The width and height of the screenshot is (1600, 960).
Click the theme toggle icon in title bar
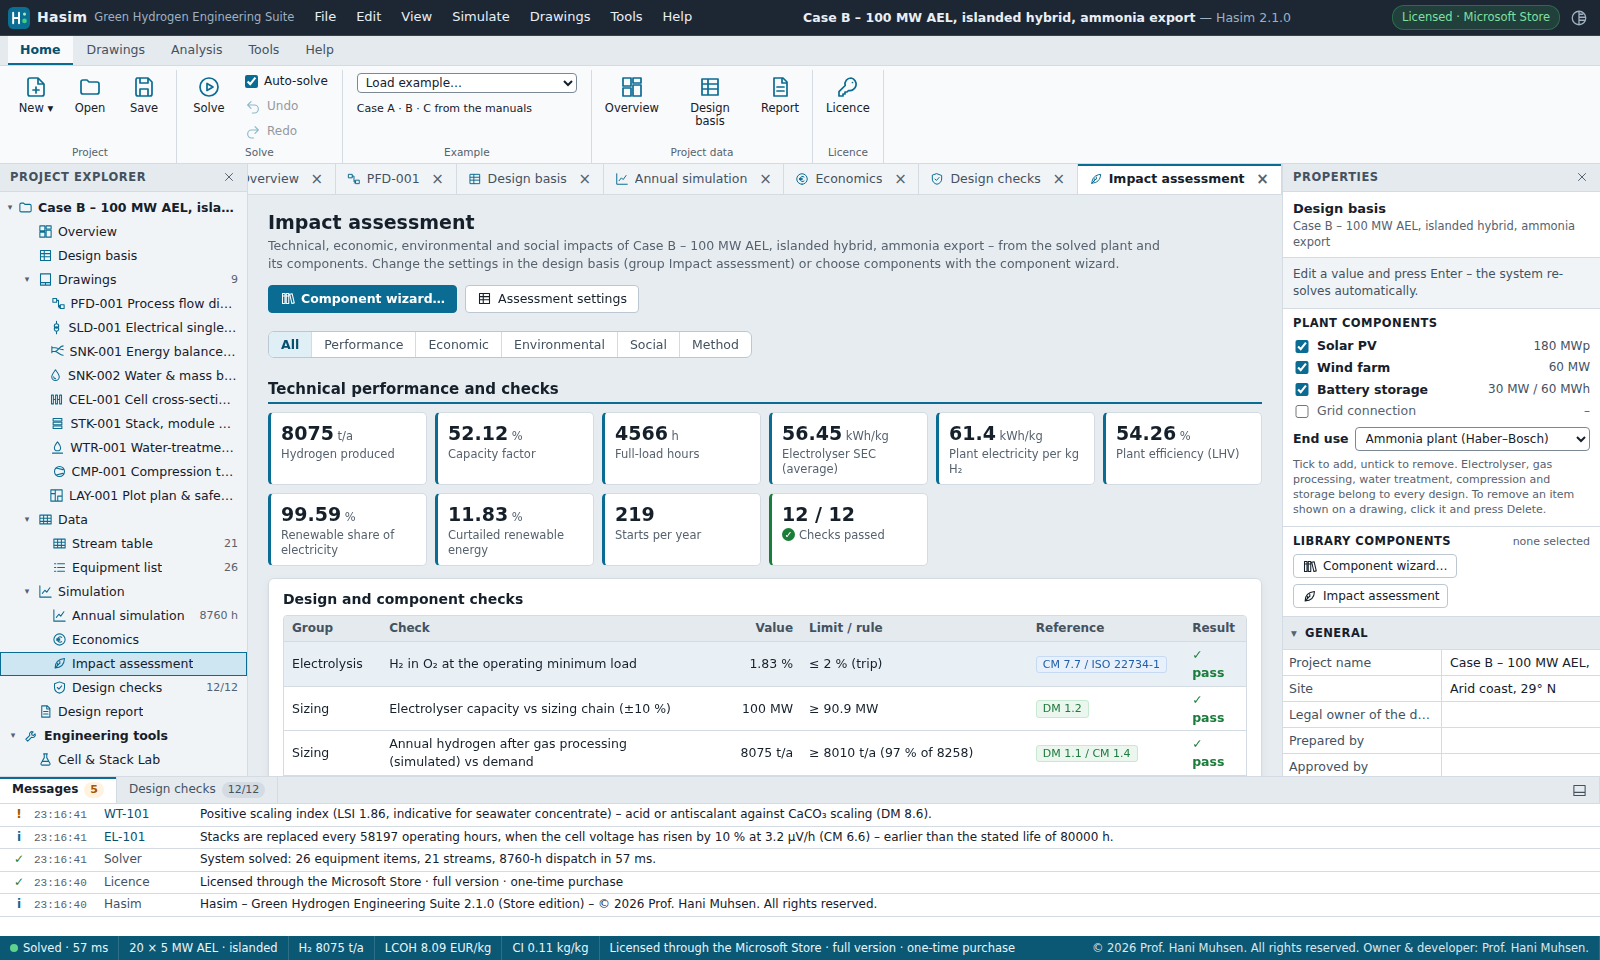1579,17
